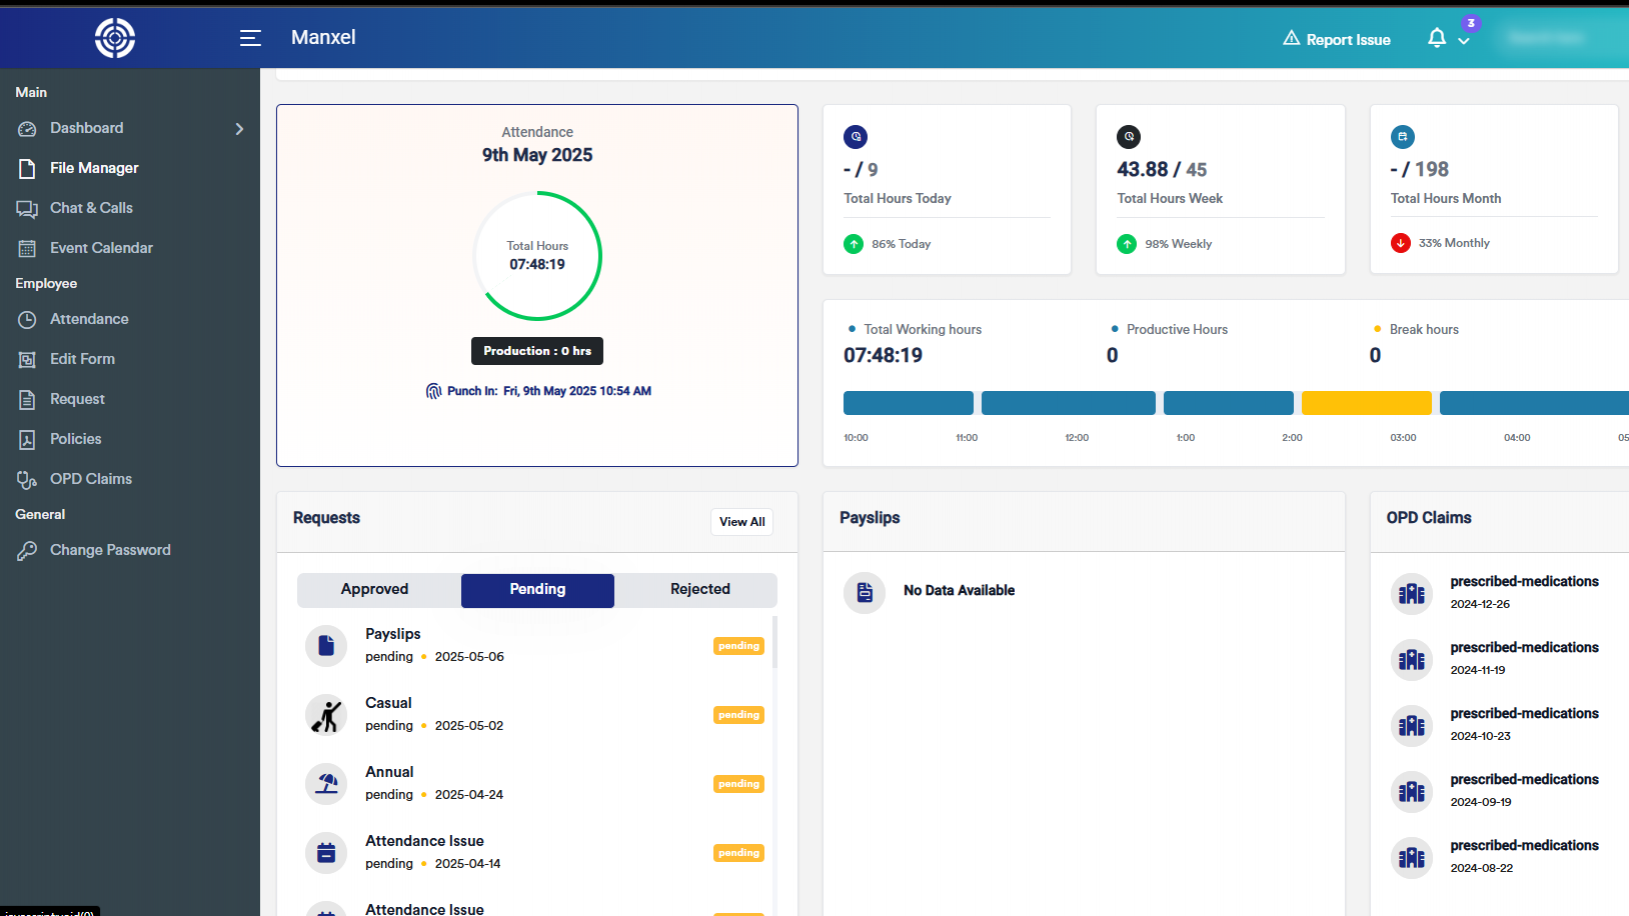Click the OPD Claims stethoscope icon
Viewport: 1629px width, 916px height.
coord(27,480)
